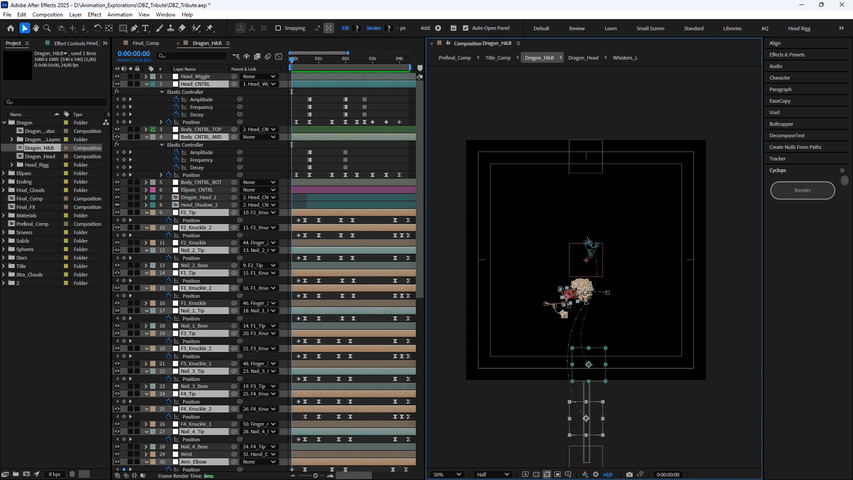Select the Hand tool
The image size is (853, 480).
point(36,28)
